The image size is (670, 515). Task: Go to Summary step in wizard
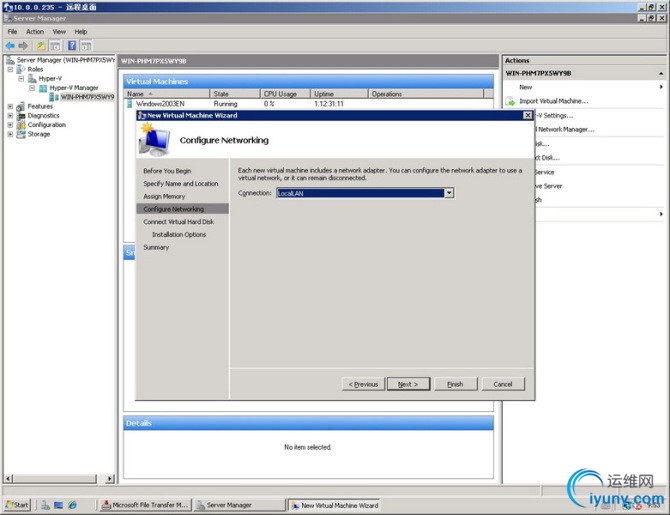[156, 247]
